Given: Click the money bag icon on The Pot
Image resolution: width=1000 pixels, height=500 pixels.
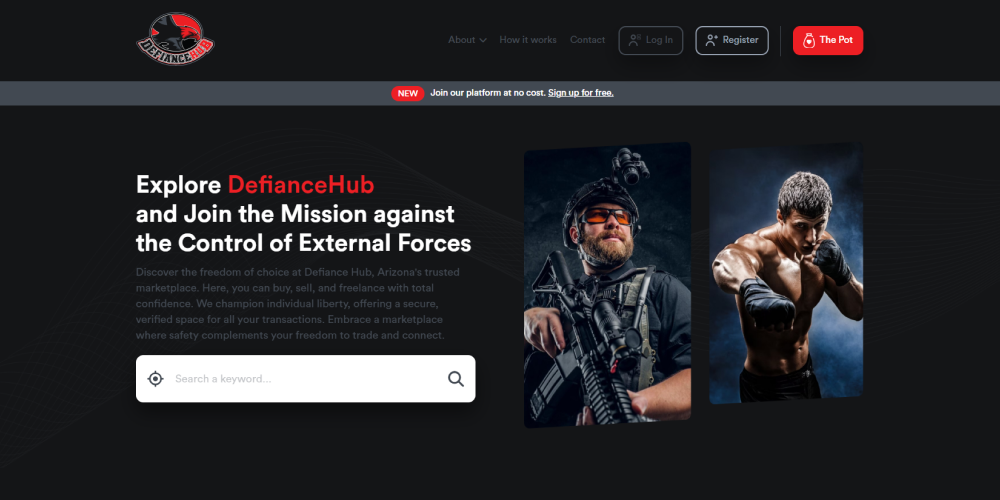Looking at the screenshot, I should coord(809,40).
